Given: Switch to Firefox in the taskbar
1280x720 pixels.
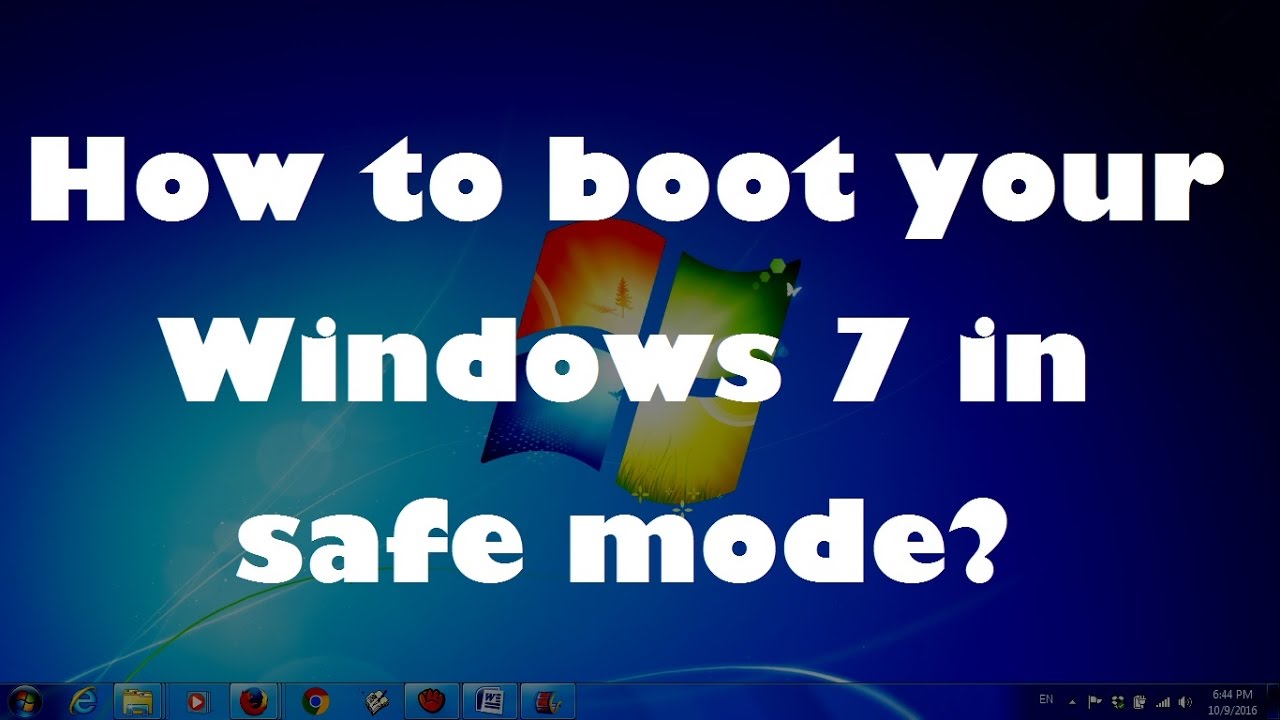Looking at the screenshot, I should 254,701.
